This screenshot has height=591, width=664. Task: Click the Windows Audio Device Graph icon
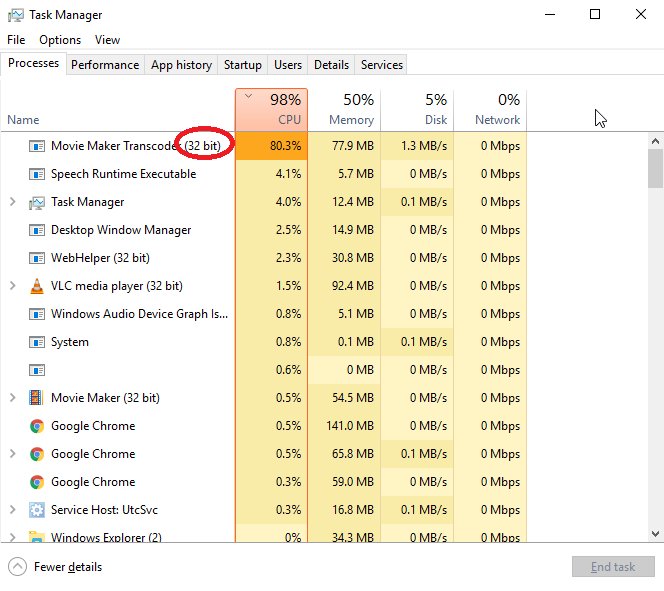pyautogui.click(x=37, y=314)
